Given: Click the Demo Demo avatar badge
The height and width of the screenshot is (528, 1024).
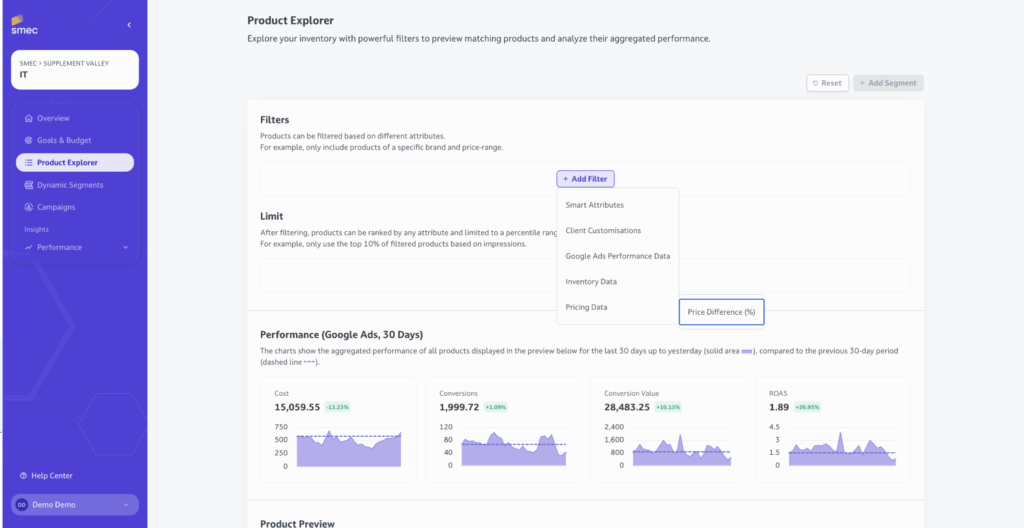Looking at the screenshot, I should [x=22, y=505].
